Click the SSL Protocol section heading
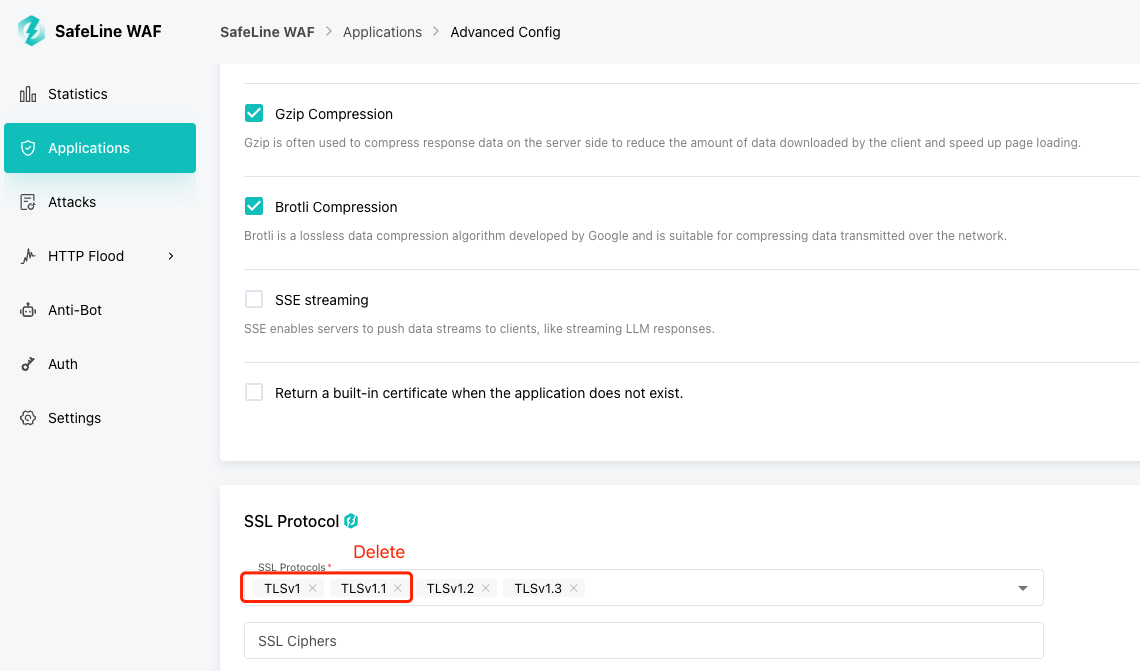This screenshot has width=1140, height=671. [x=292, y=521]
